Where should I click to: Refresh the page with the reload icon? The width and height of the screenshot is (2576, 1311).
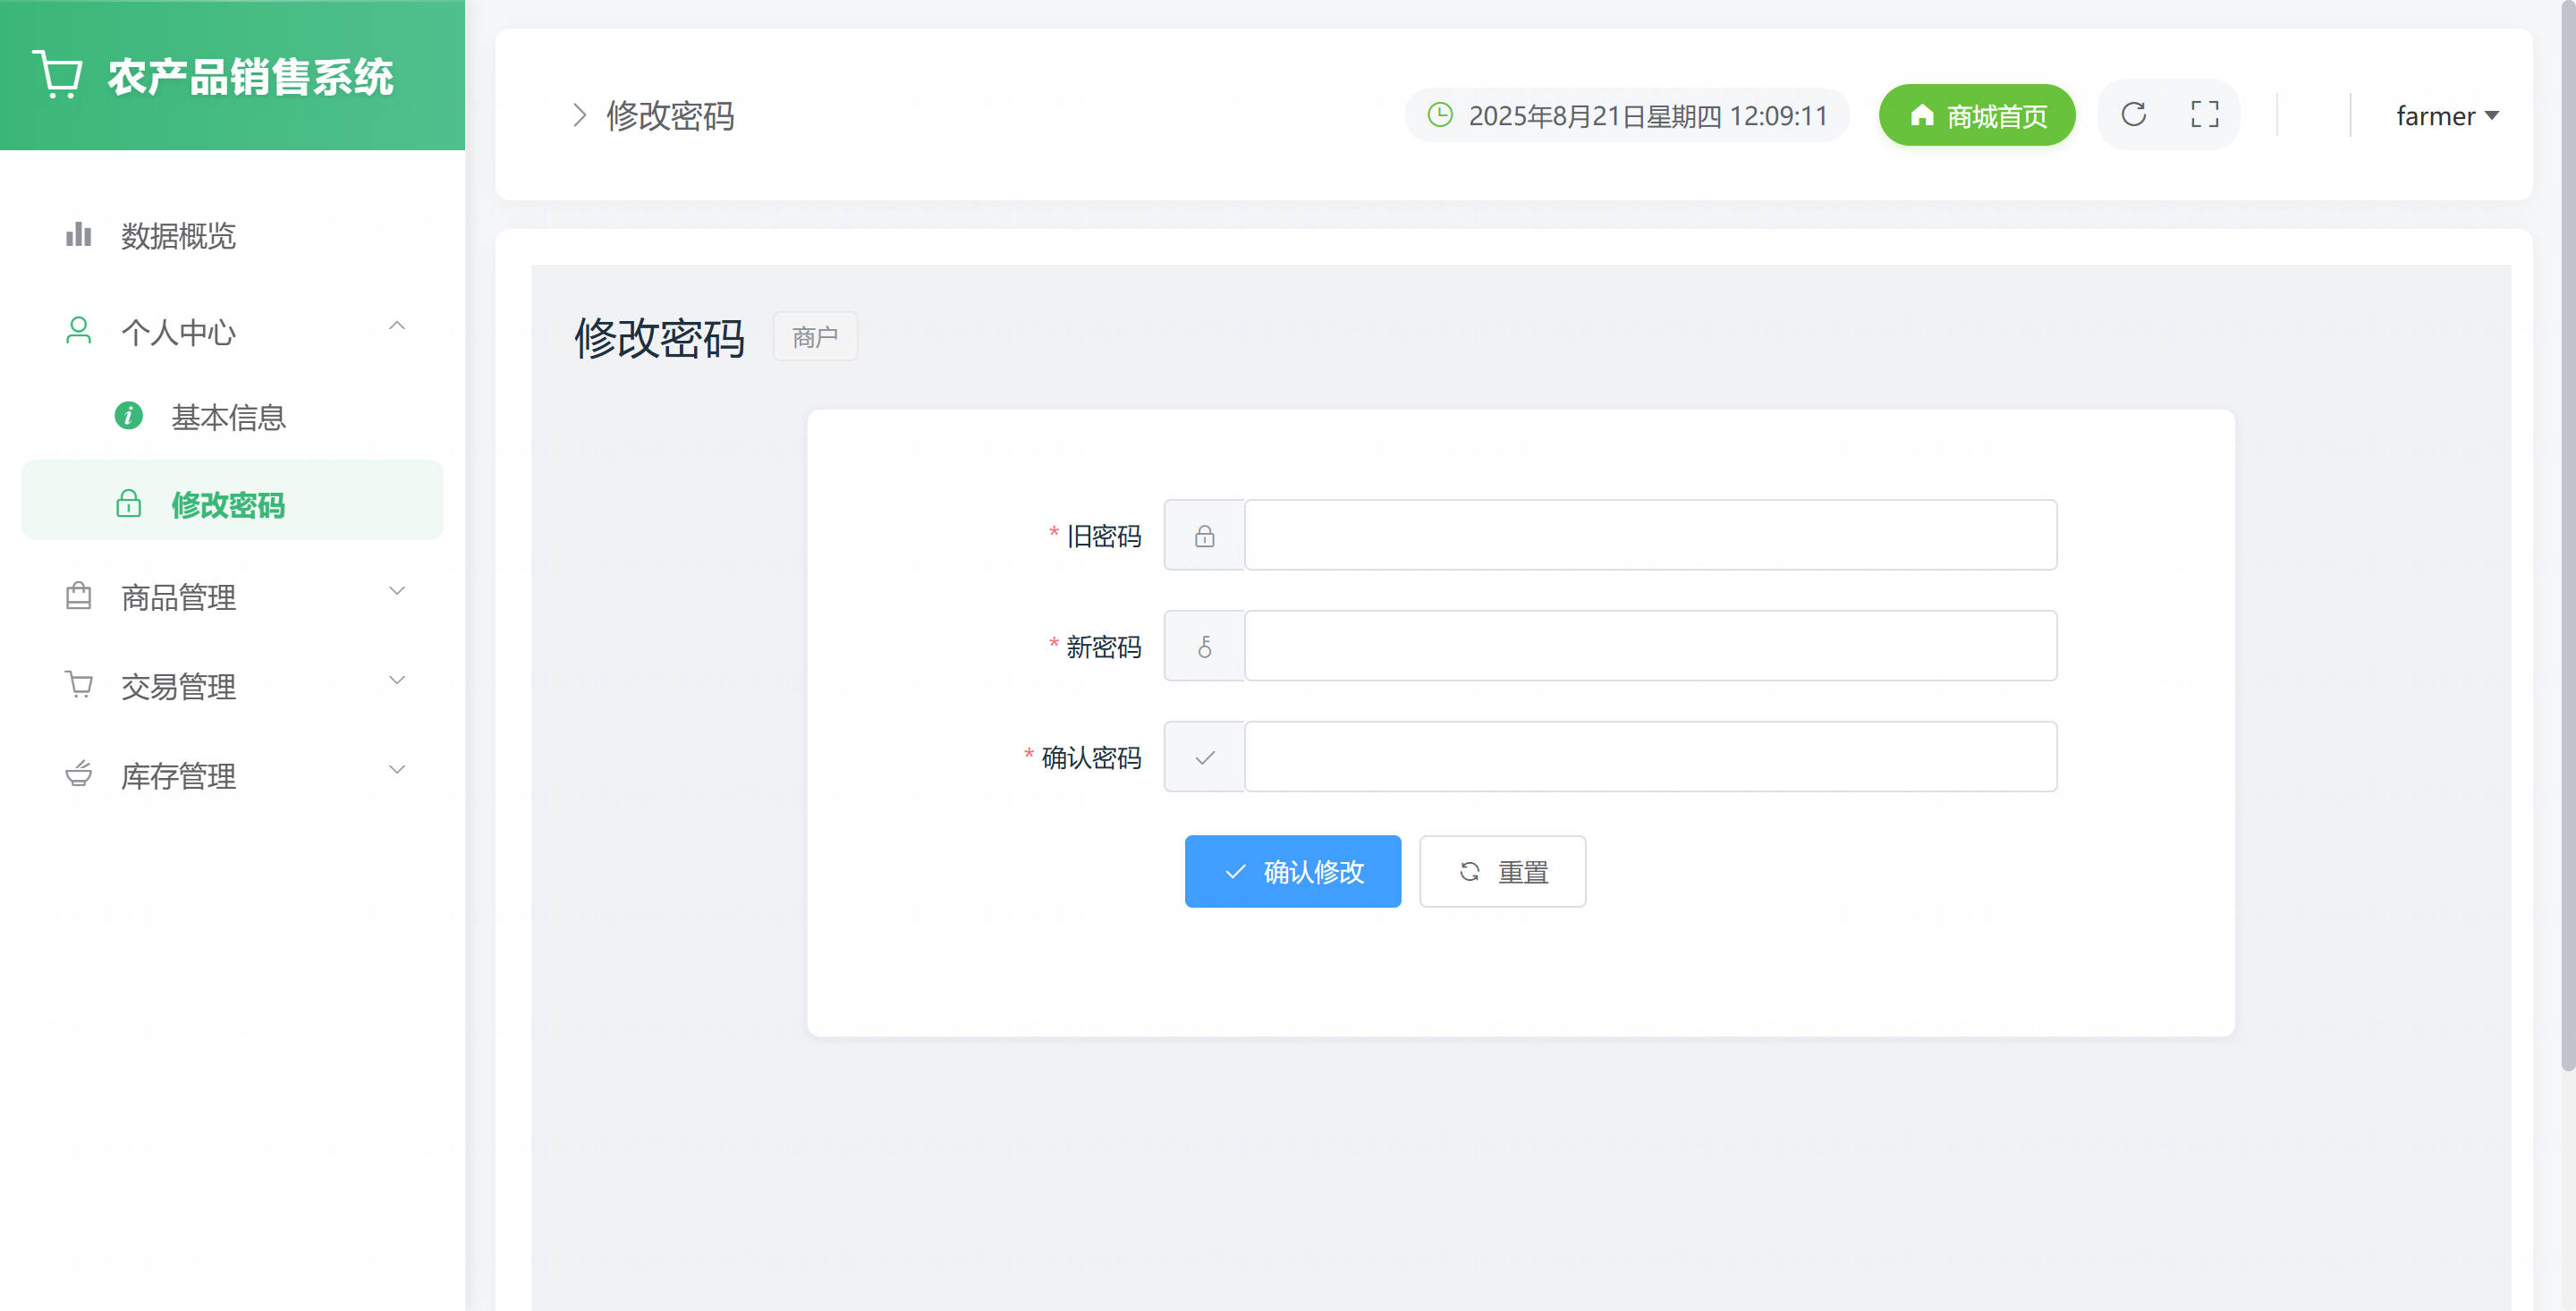2133,115
